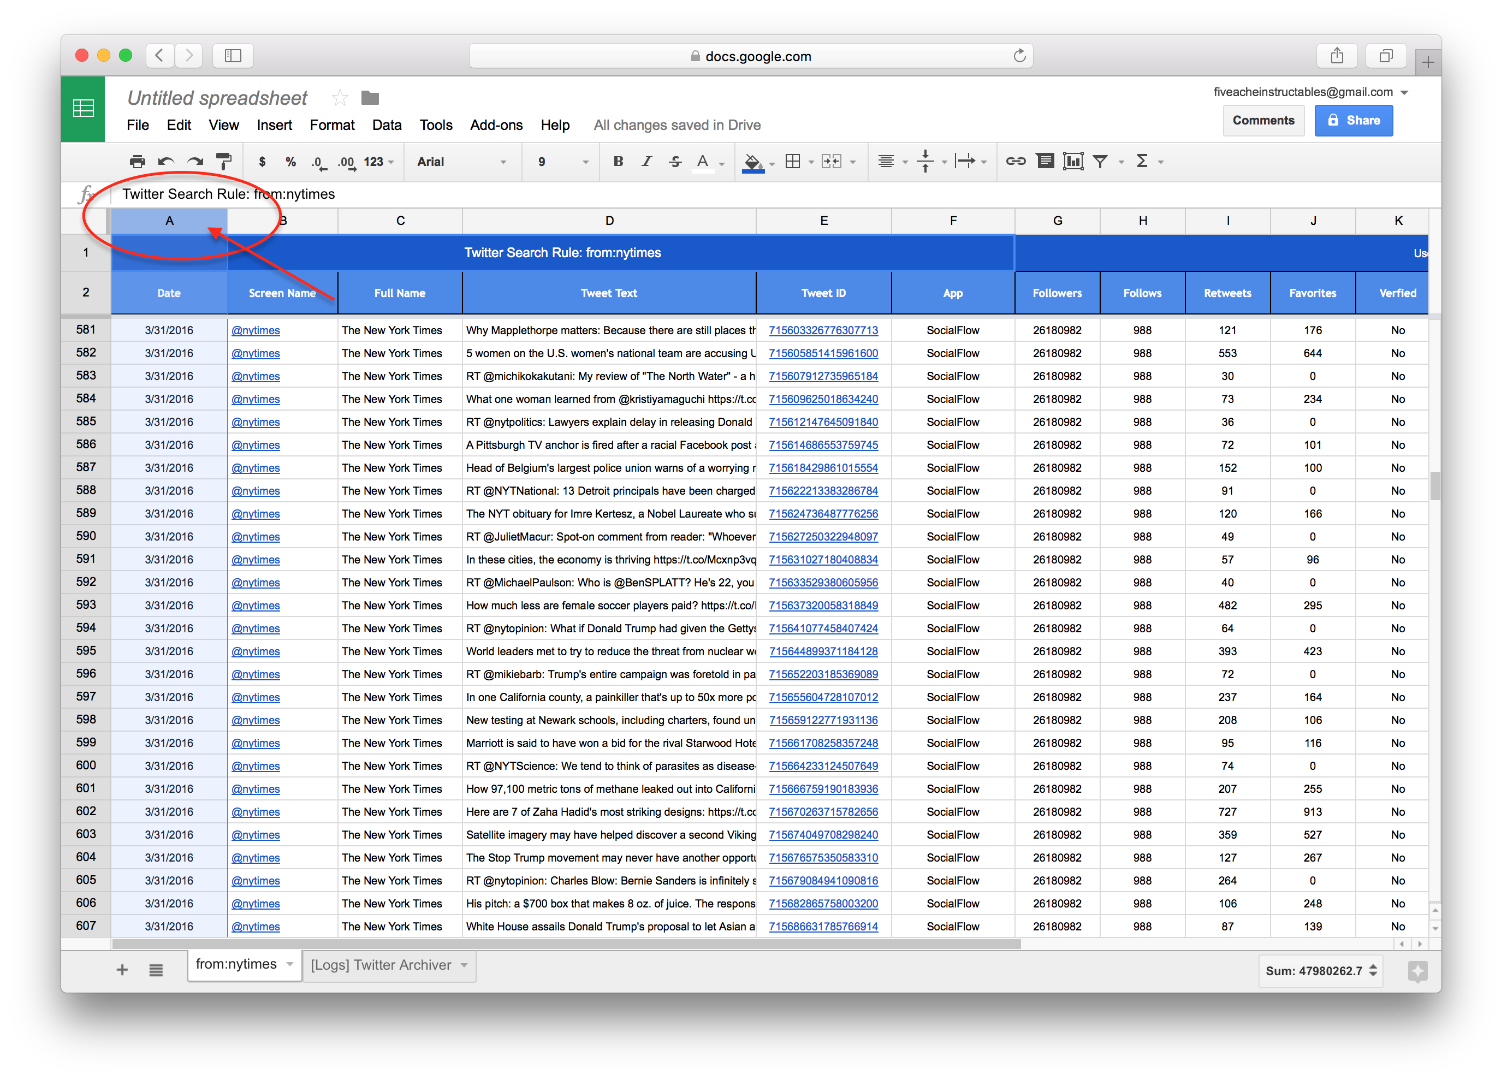Open the filter tool icon

click(1100, 161)
